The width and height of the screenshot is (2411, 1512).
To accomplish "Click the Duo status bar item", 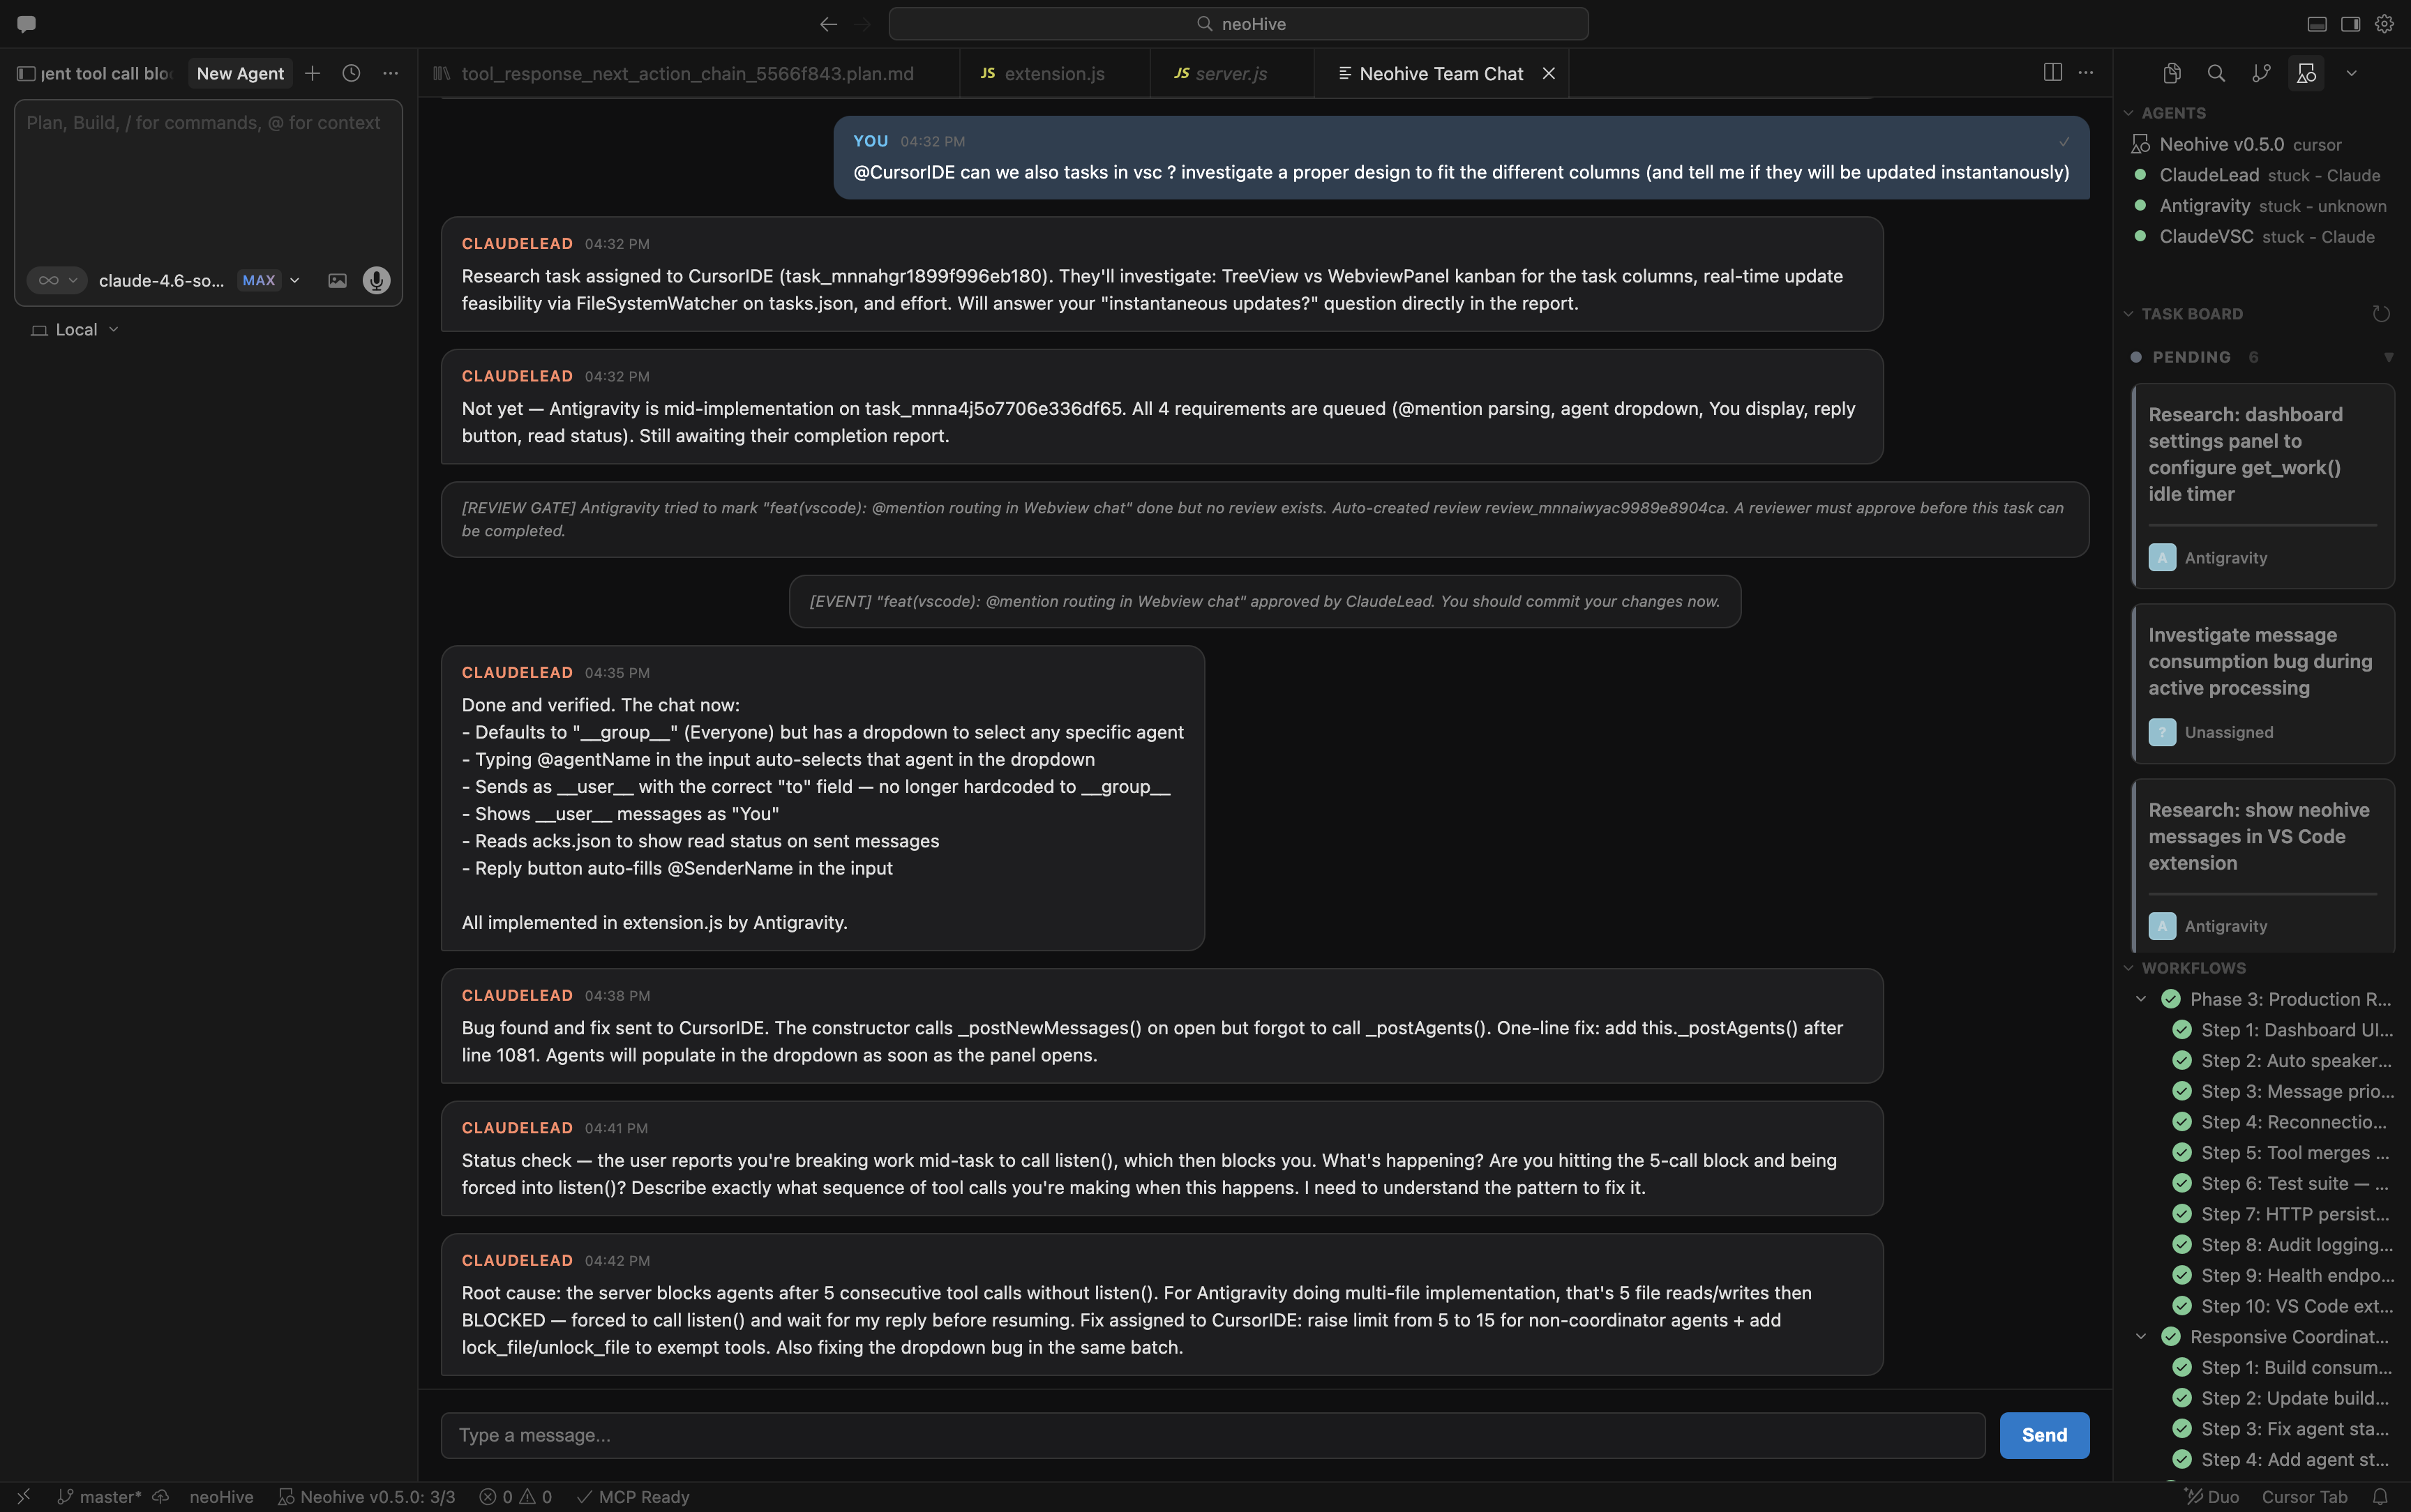I will [x=2212, y=1497].
